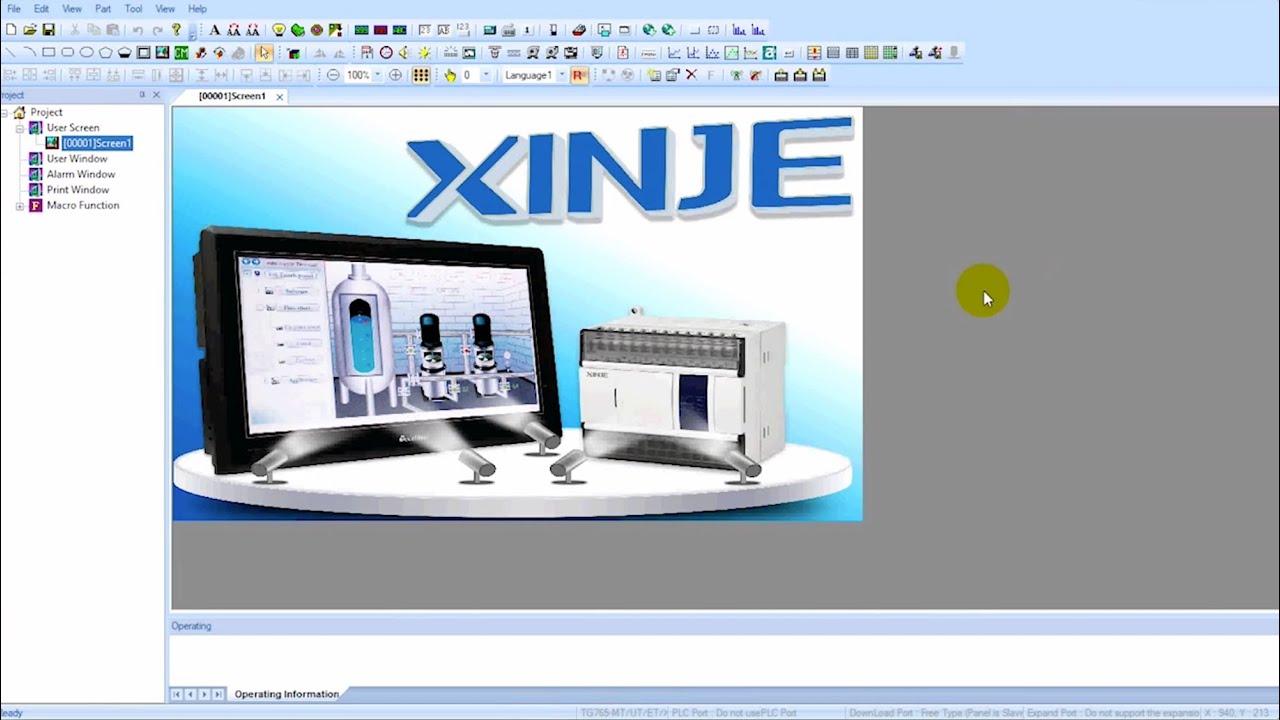Go to last tab using tab-scroll arrow
1280x720 pixels.
click(x=218, y=694)
